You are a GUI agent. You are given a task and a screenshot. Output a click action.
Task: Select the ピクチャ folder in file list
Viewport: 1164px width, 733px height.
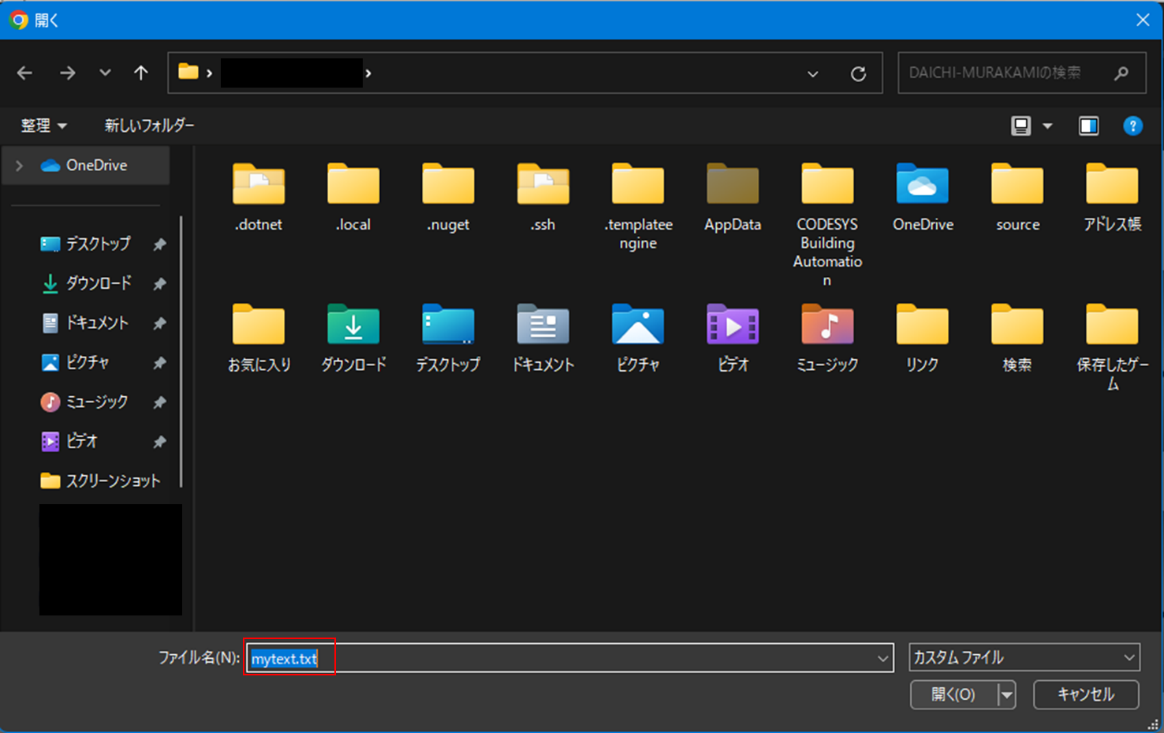(638, 338)
